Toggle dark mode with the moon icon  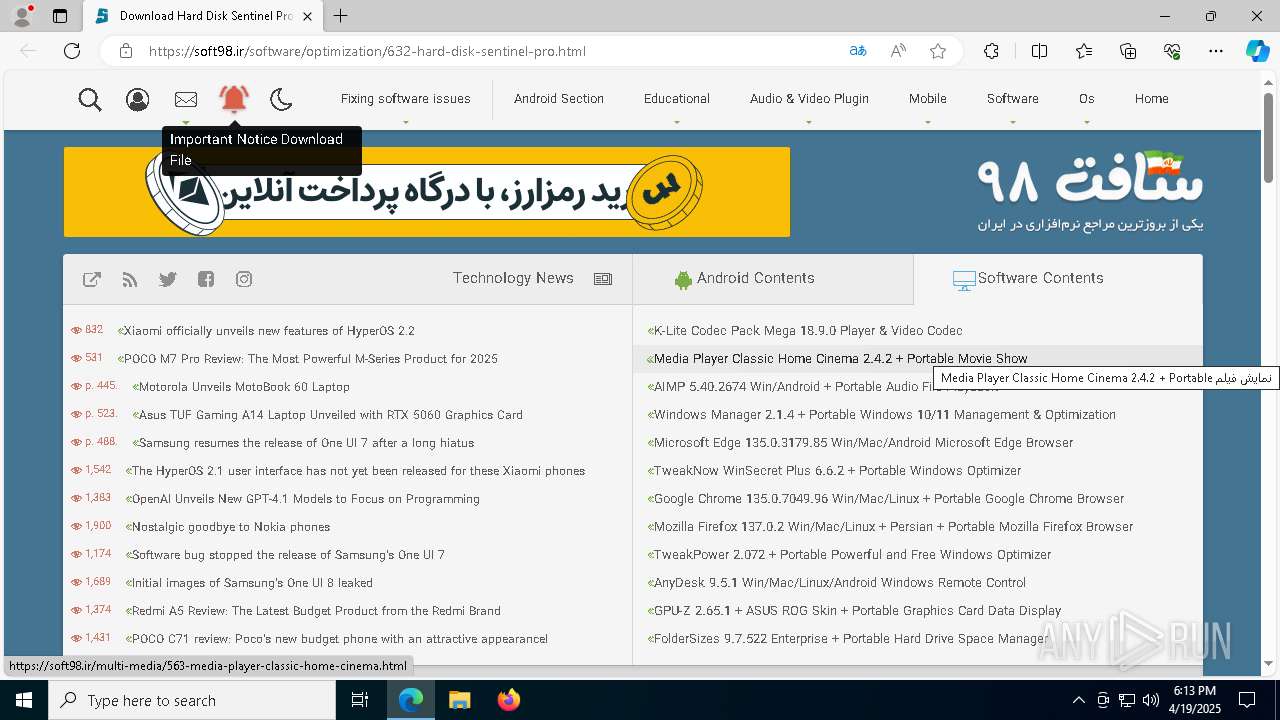pyautogui.click(x=281, y=99)
